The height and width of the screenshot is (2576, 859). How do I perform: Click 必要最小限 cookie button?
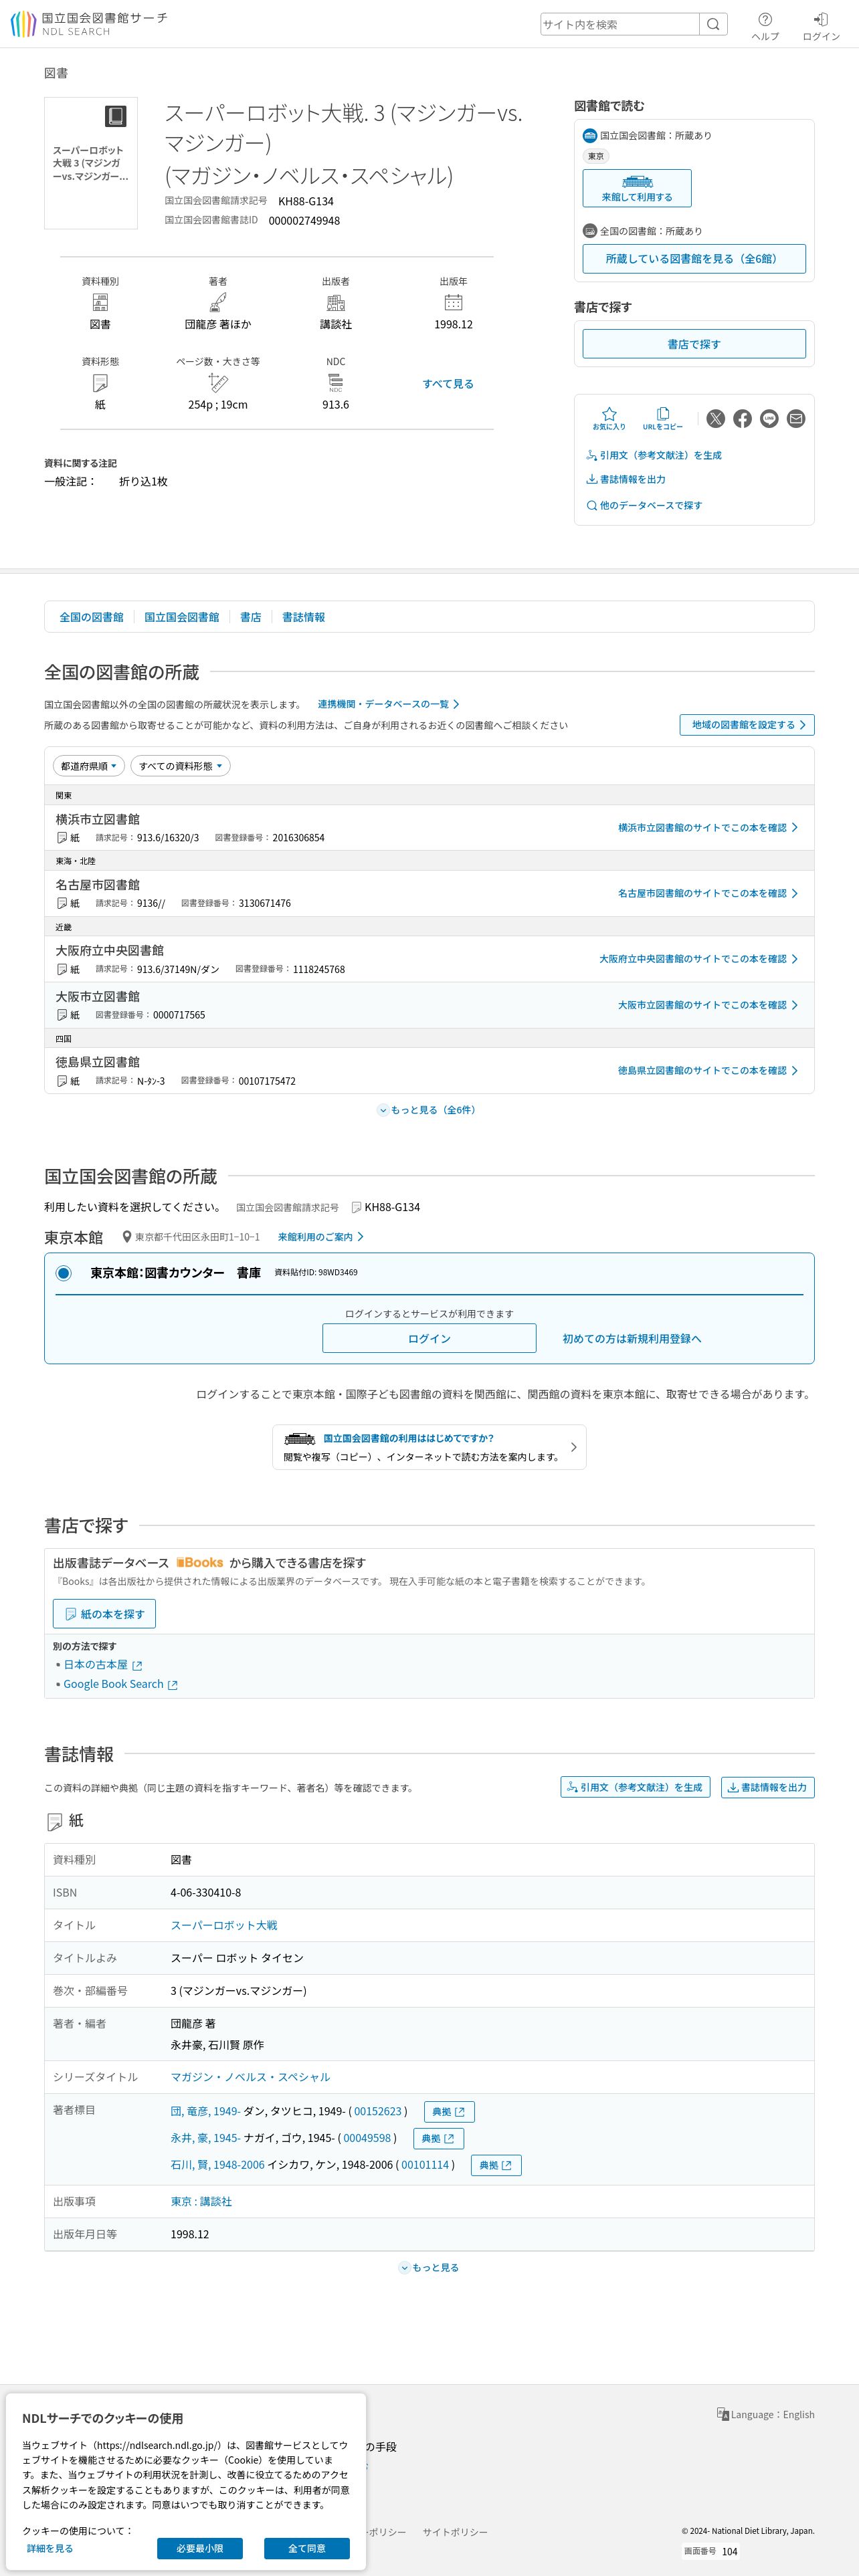200,2548
